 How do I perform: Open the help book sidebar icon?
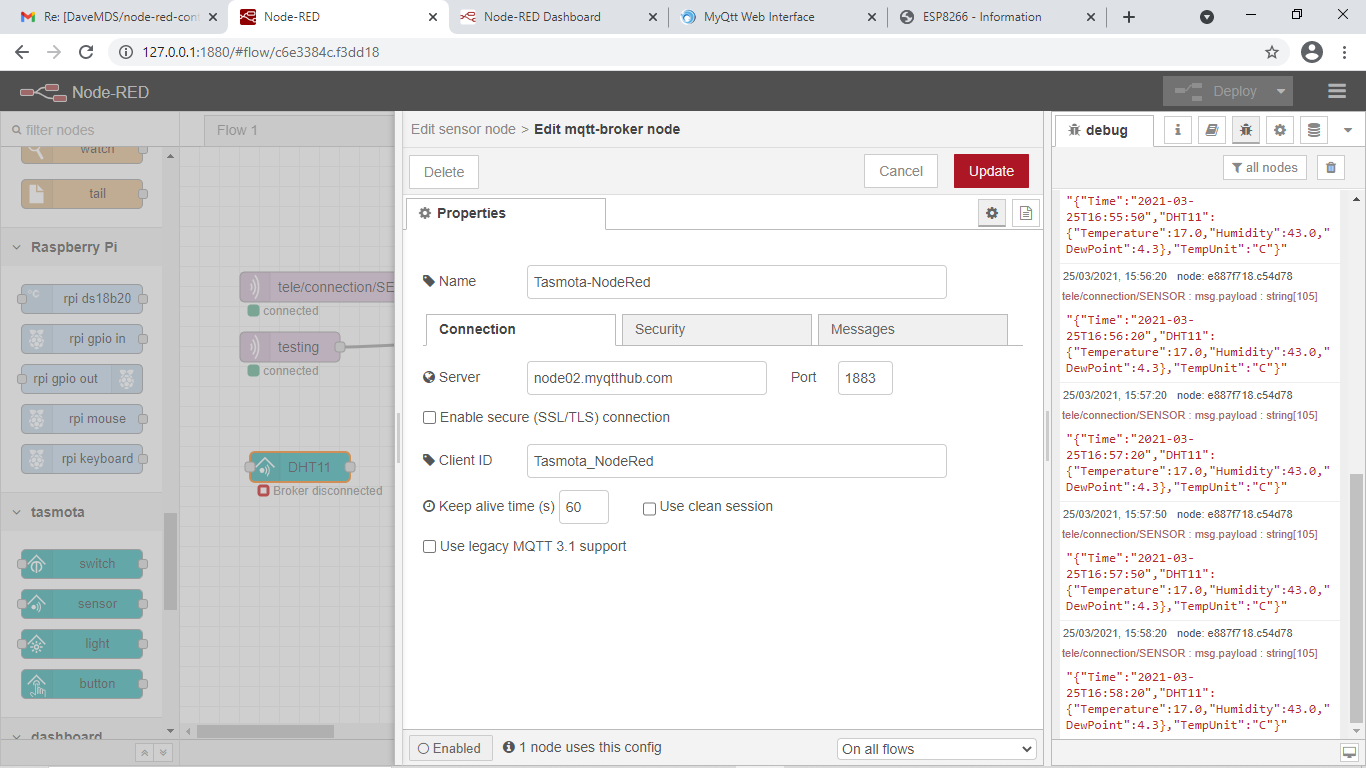point(1211,130)
